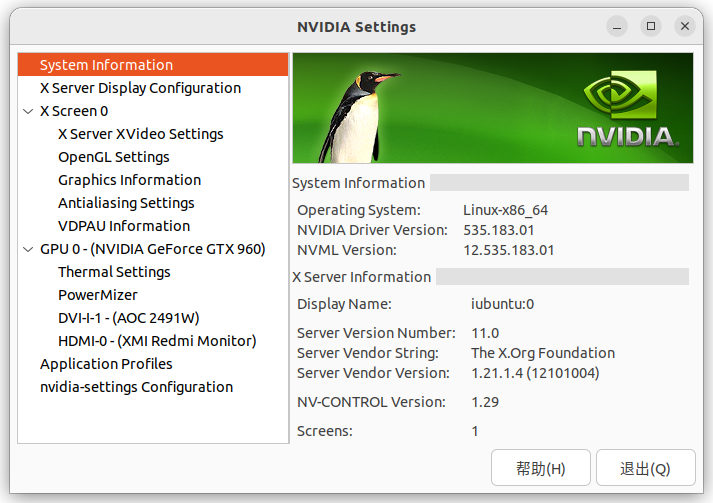Select System Information in the sidebar
This screenshot has height=503, width=713.
pos(153,65)
